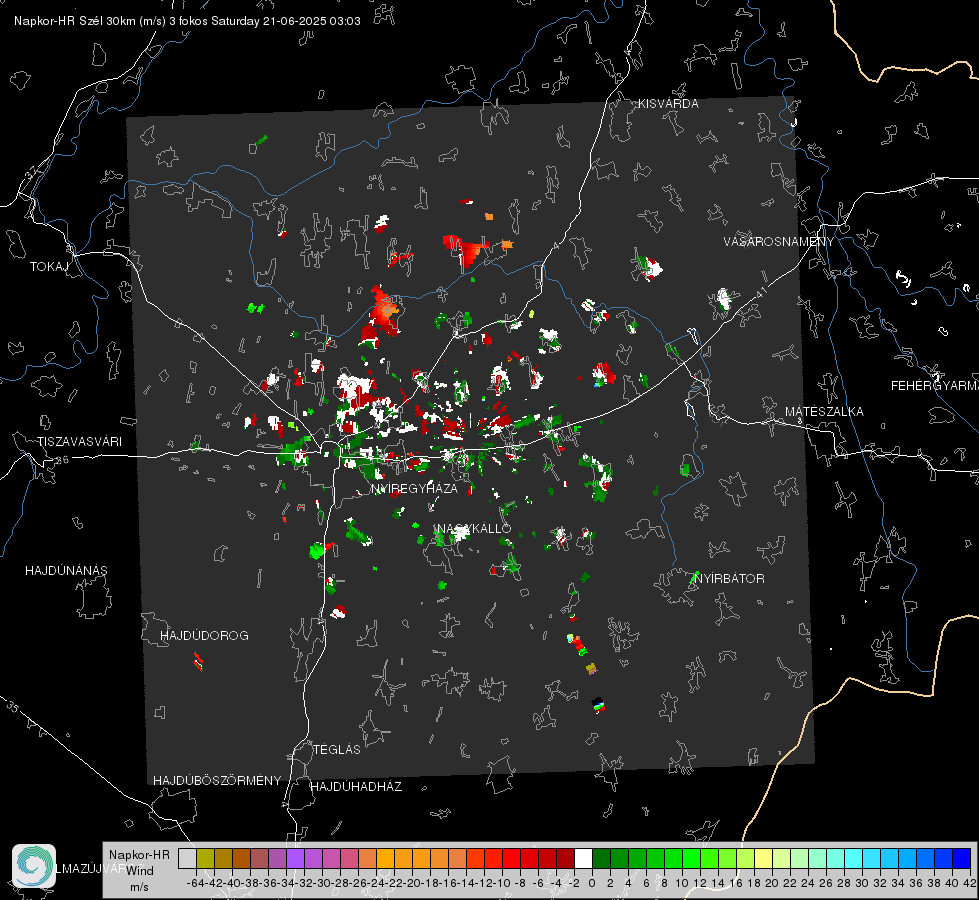Click the HAJDÚNÁNÁS town label
Screen dimensions: 979x900
coord(66,571)
